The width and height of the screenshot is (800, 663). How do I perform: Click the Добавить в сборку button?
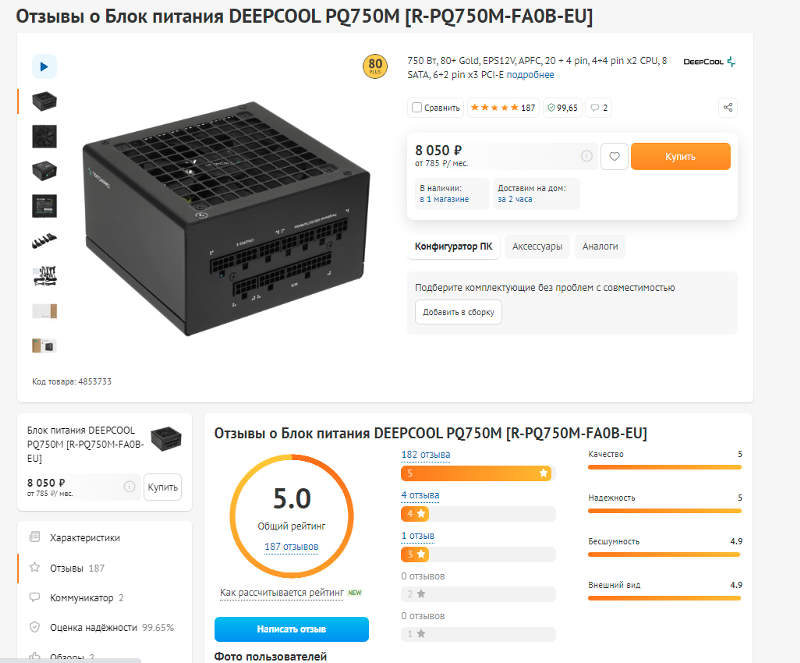[458, 312]
